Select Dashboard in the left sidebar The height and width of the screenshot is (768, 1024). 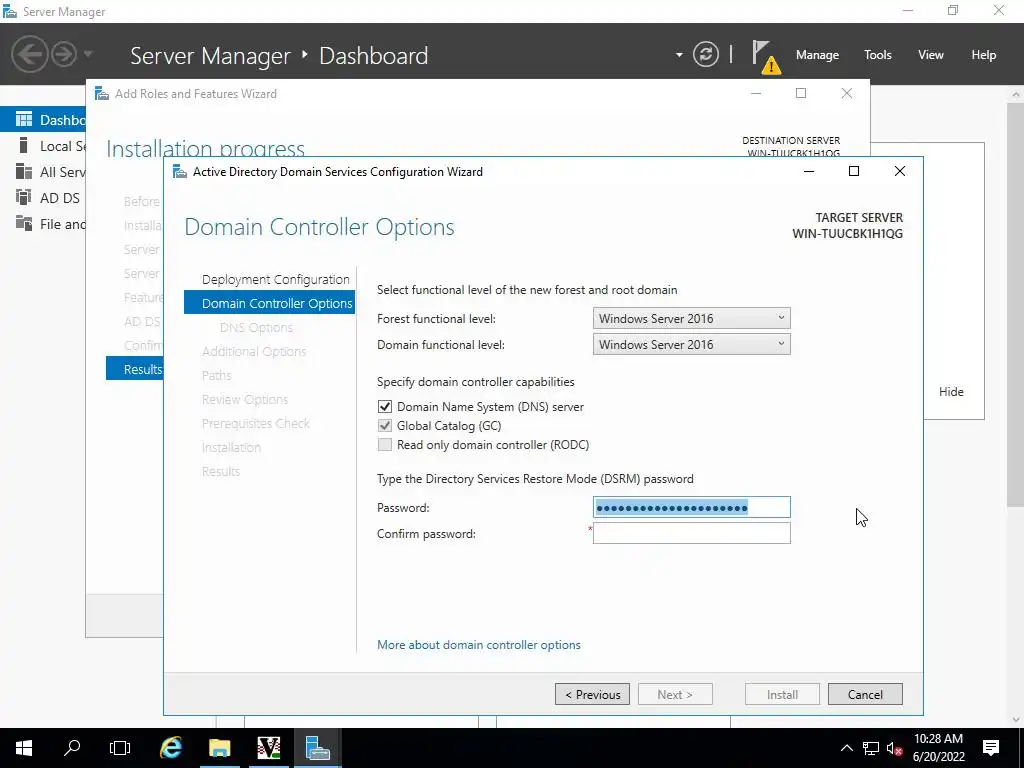coord(43,120)
